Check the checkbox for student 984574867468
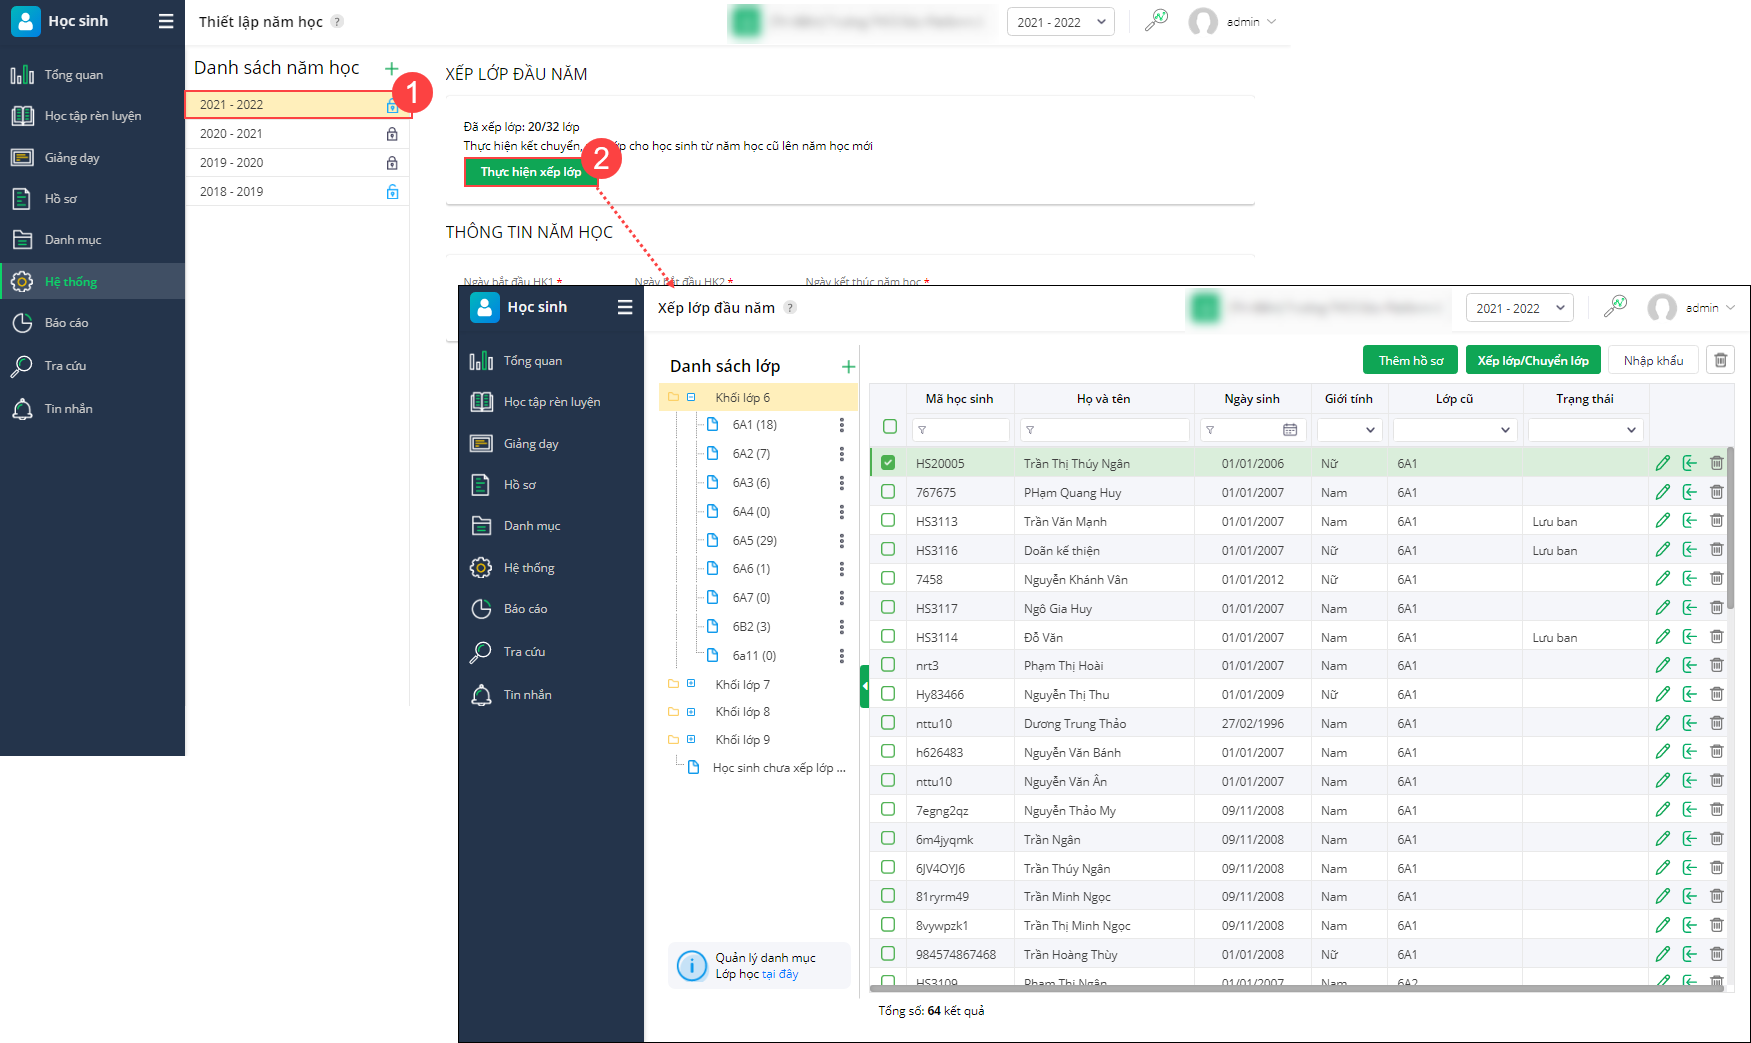The width and height of the screenshot is (1751, 1043). [888, 954]
